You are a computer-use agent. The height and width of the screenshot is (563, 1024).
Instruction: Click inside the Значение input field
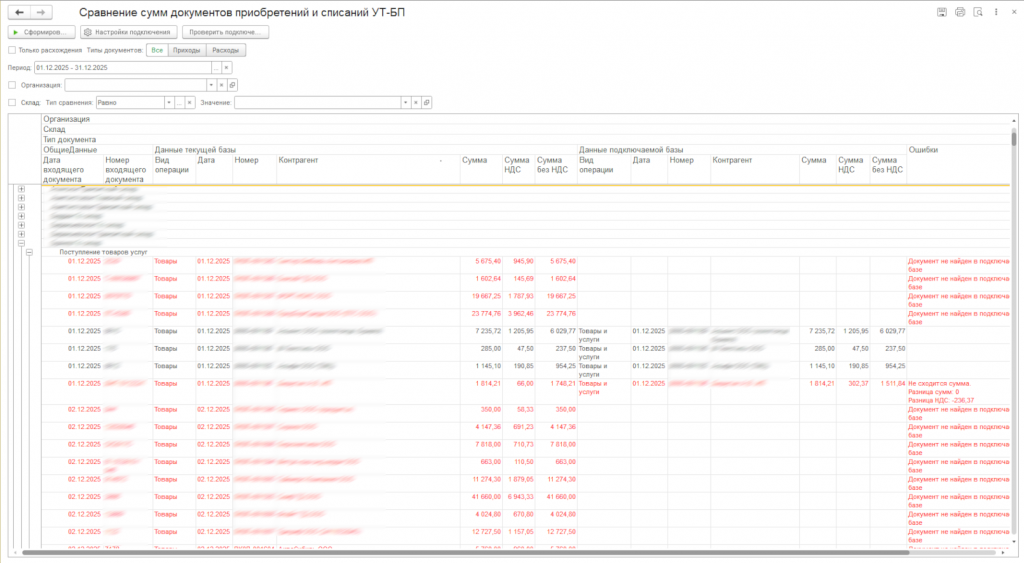pyautogui.click(x=317, y=103)
